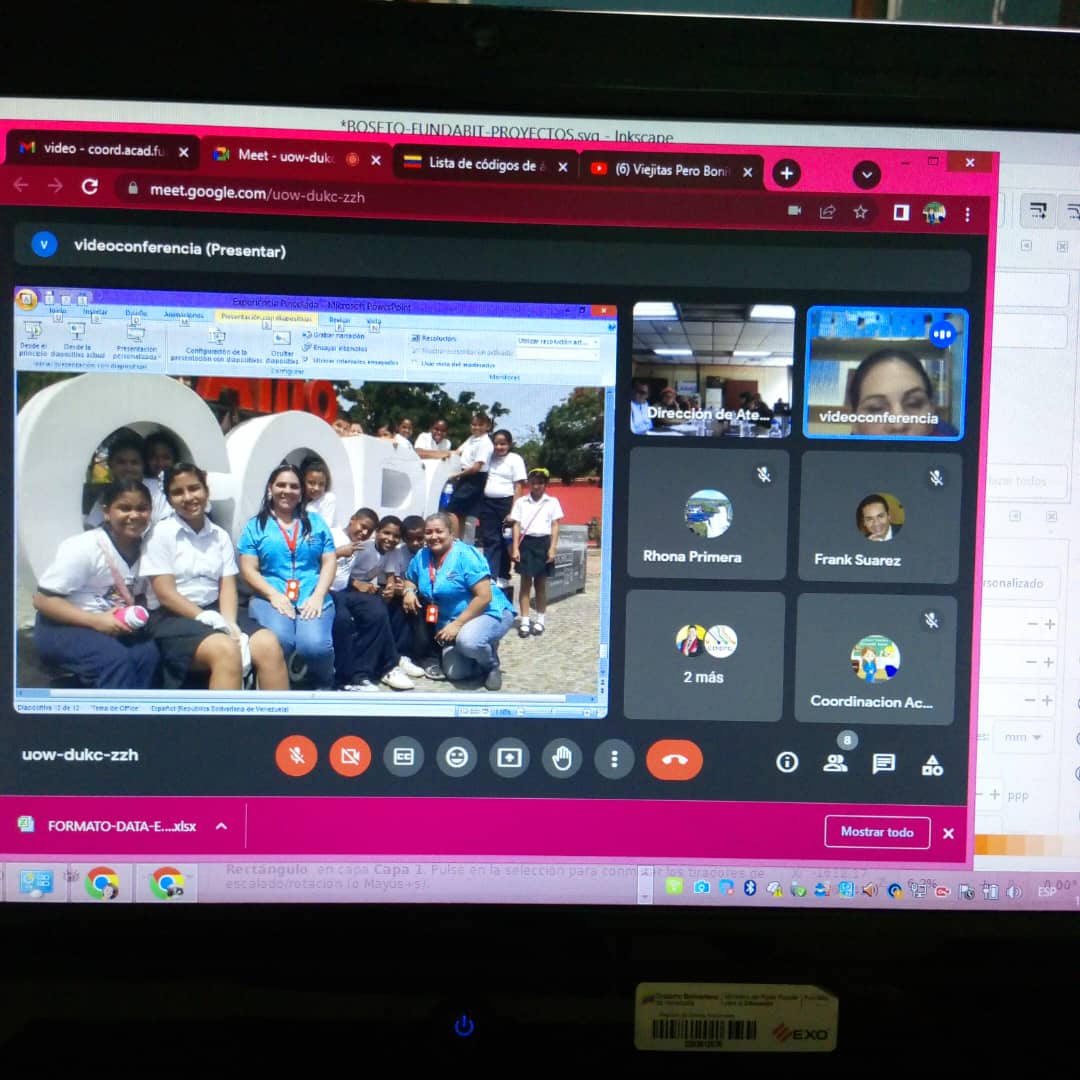This screenshot has height=1080, width=1080.
Task: Open the chat panel
Action: click(x=883, y=763)
